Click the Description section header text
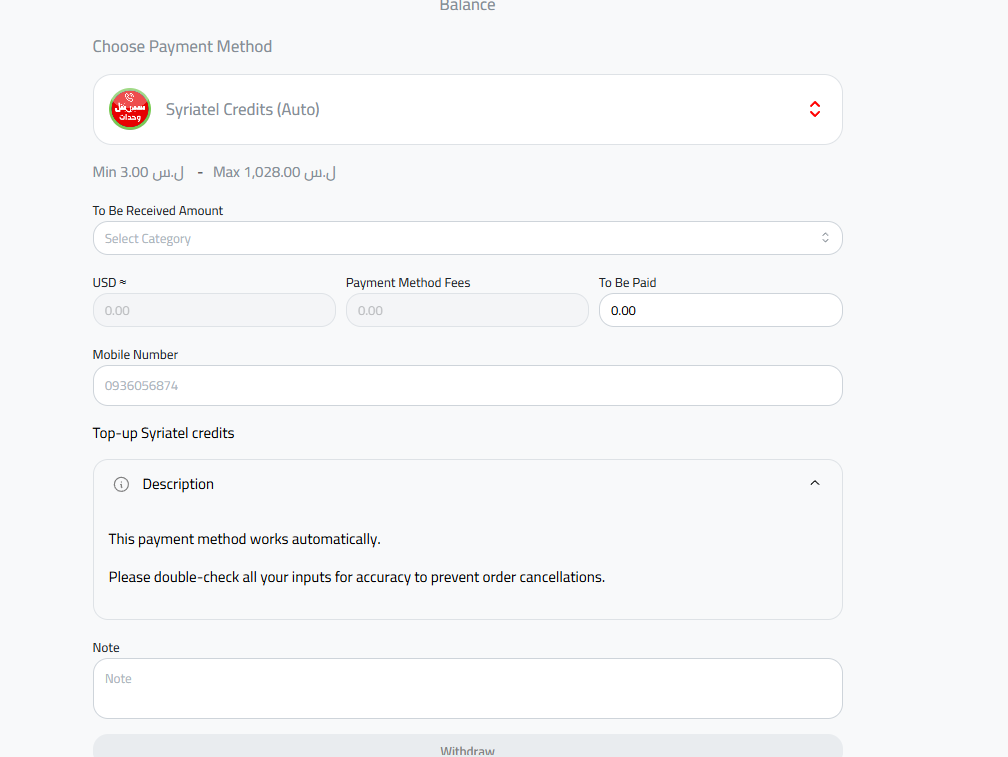The height and width of the screenshot is (757, 1008). 178,484
